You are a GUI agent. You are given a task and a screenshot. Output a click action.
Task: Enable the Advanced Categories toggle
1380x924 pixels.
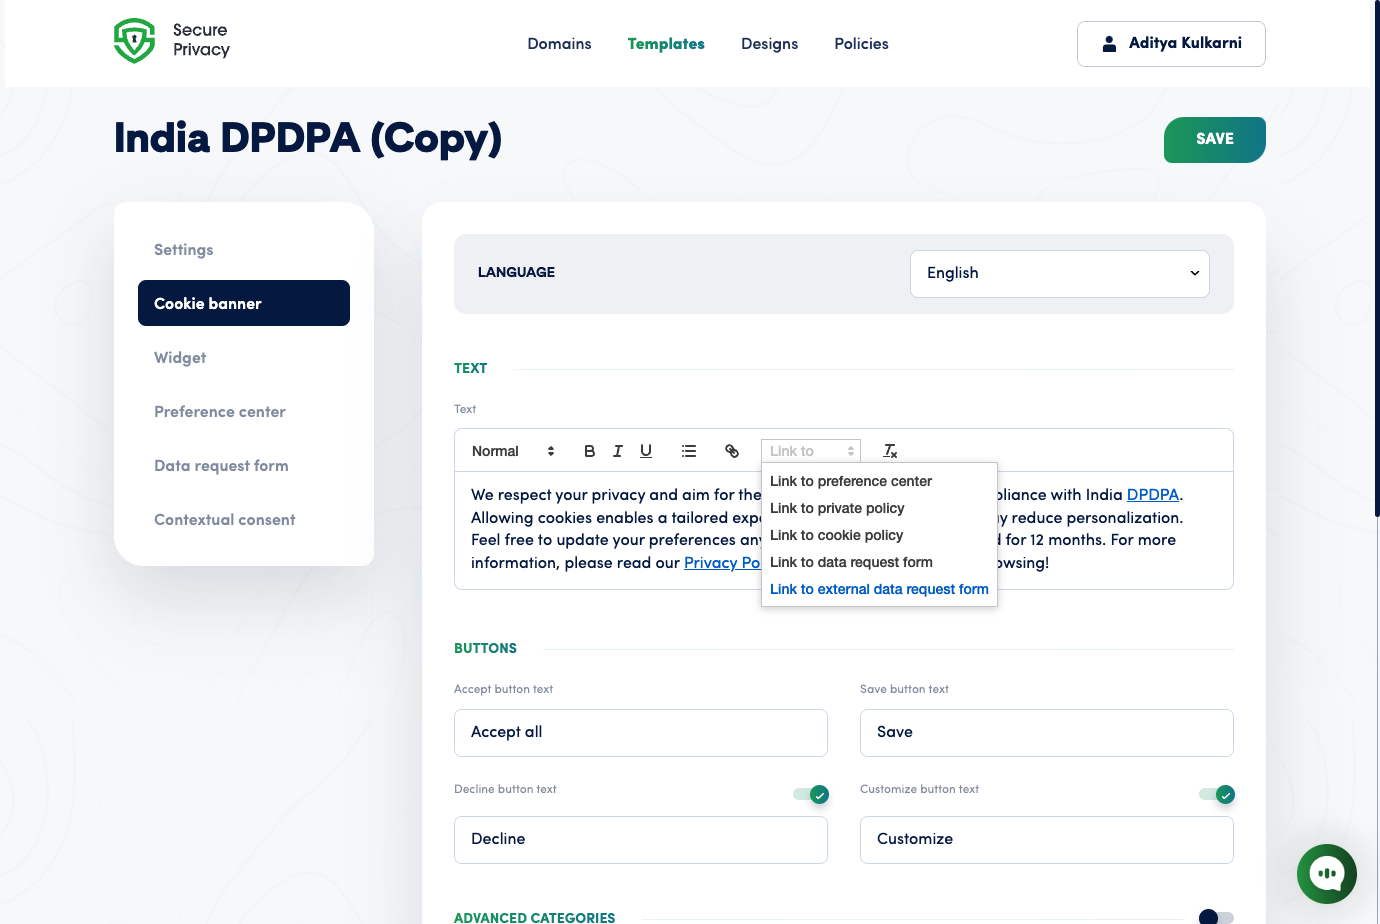1216,917
